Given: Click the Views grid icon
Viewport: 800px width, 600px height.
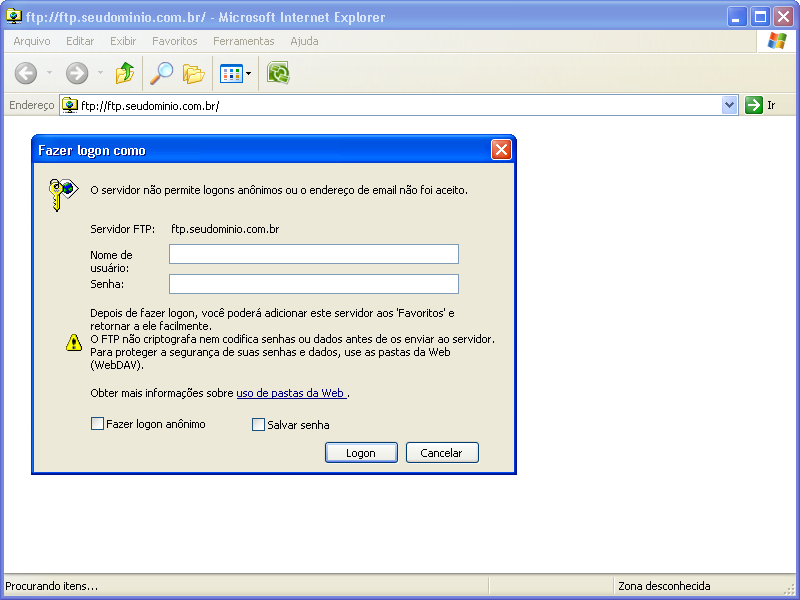Looking at the screenshot, I should 231,73.
